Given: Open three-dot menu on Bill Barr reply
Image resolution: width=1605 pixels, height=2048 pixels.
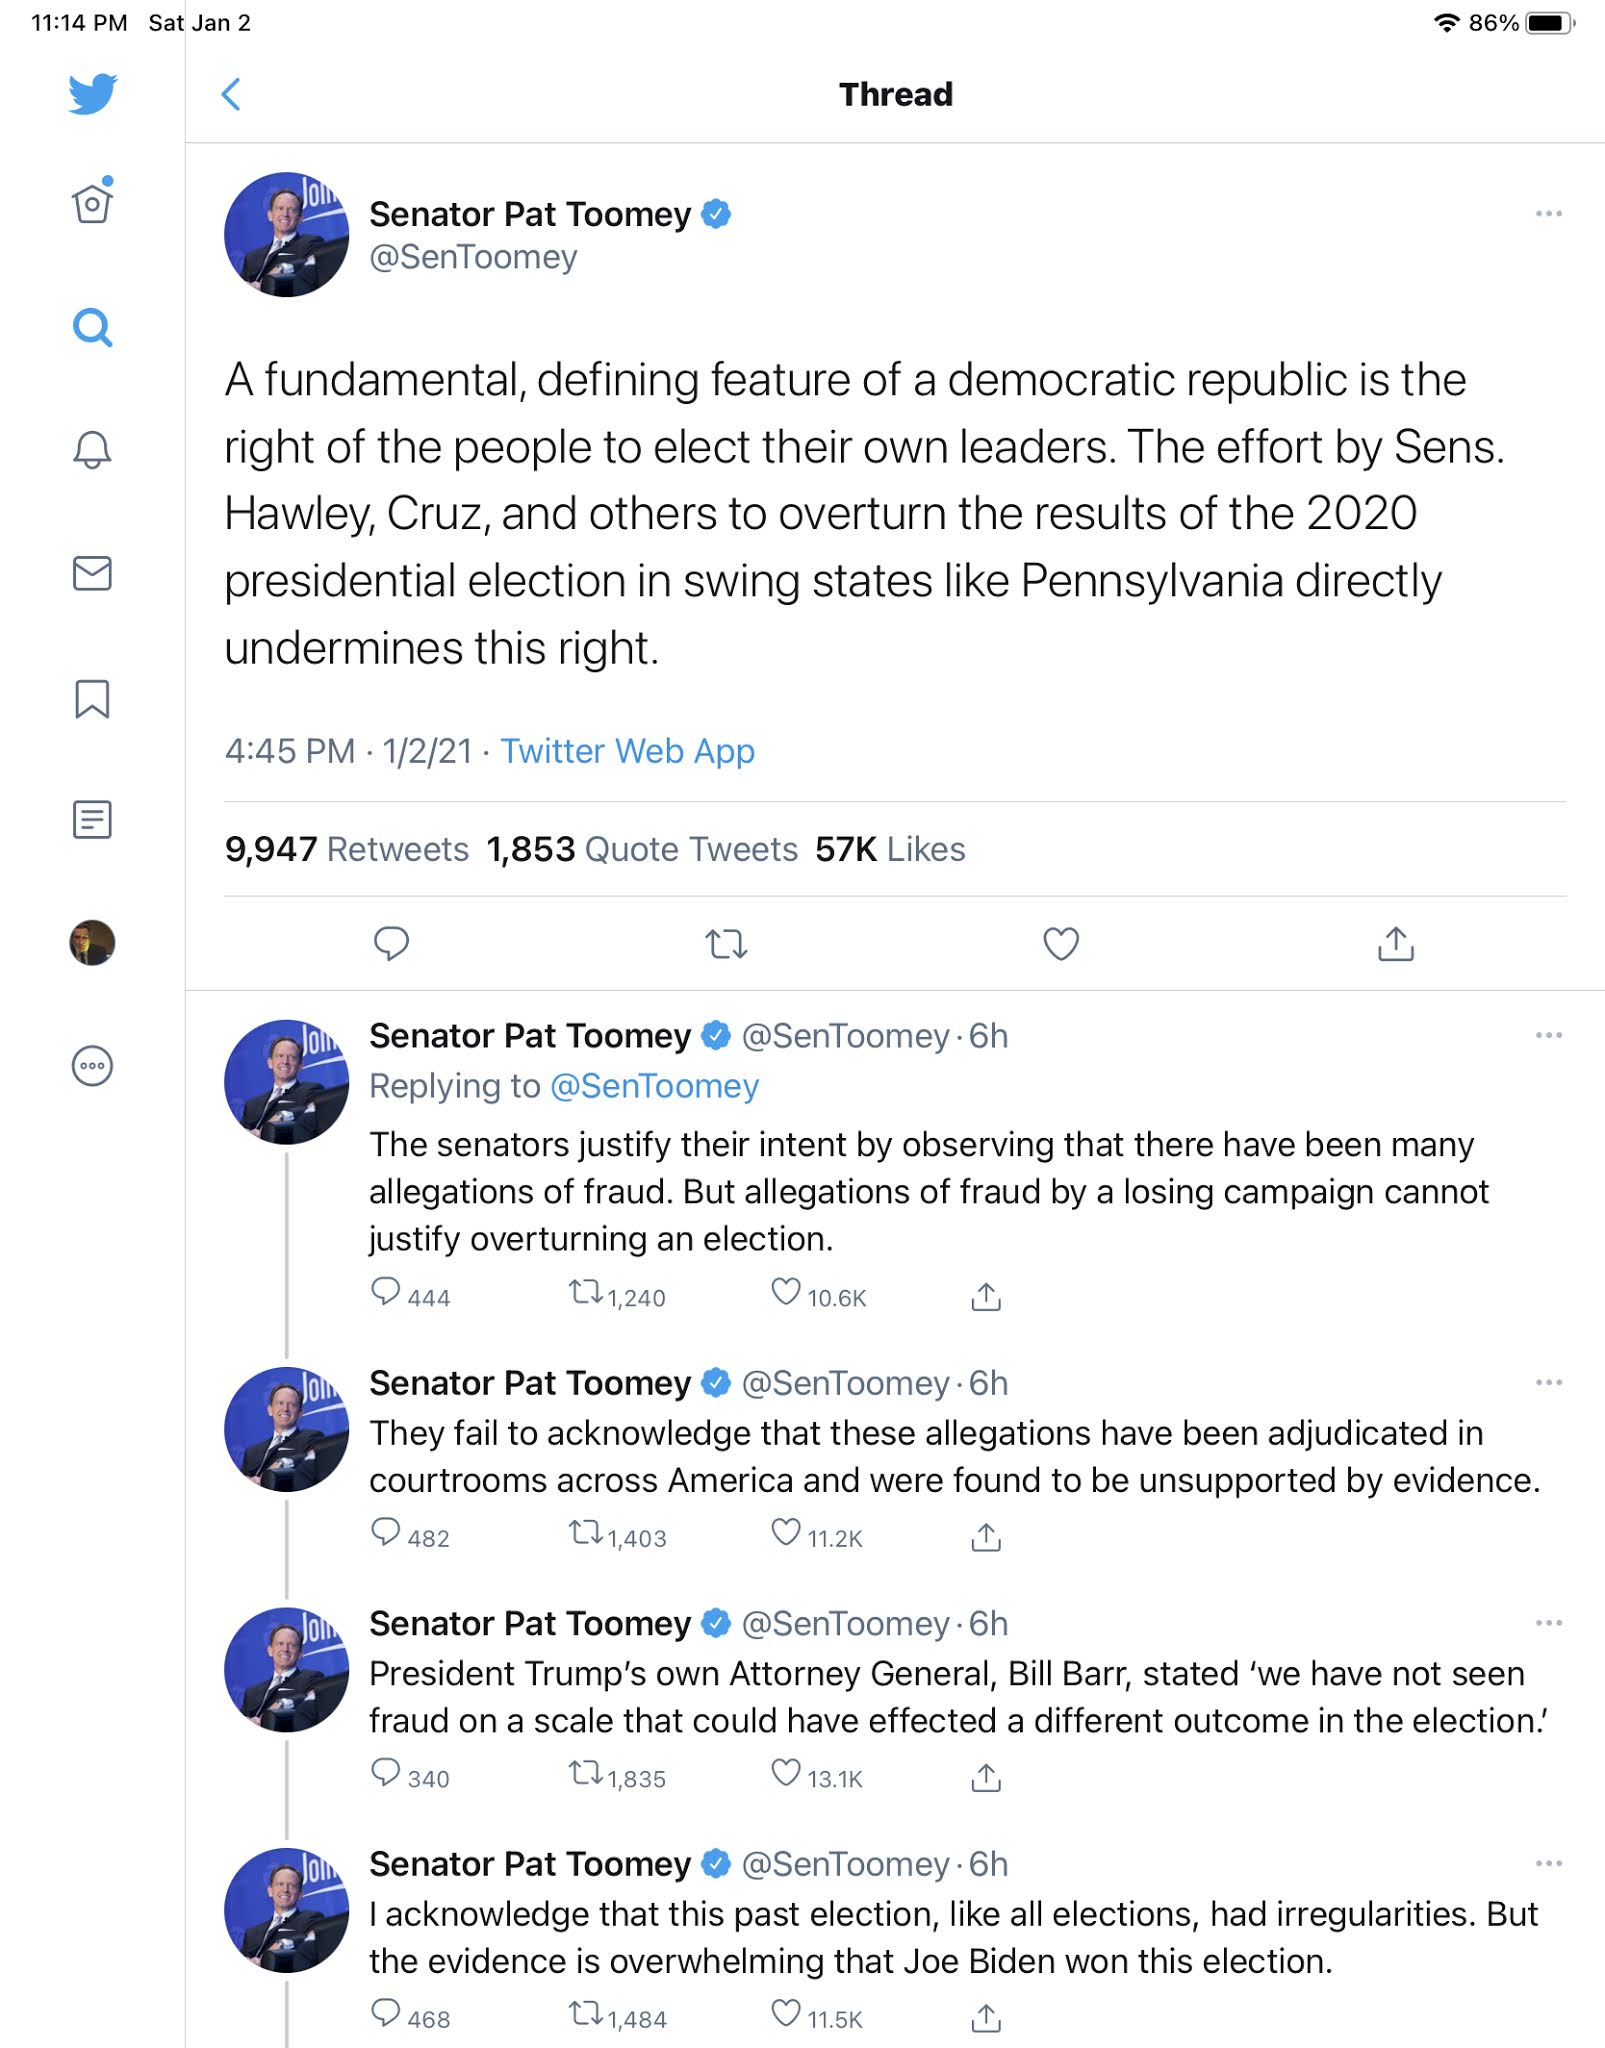Looking at the screenshot, I should coord(1548,1623).
